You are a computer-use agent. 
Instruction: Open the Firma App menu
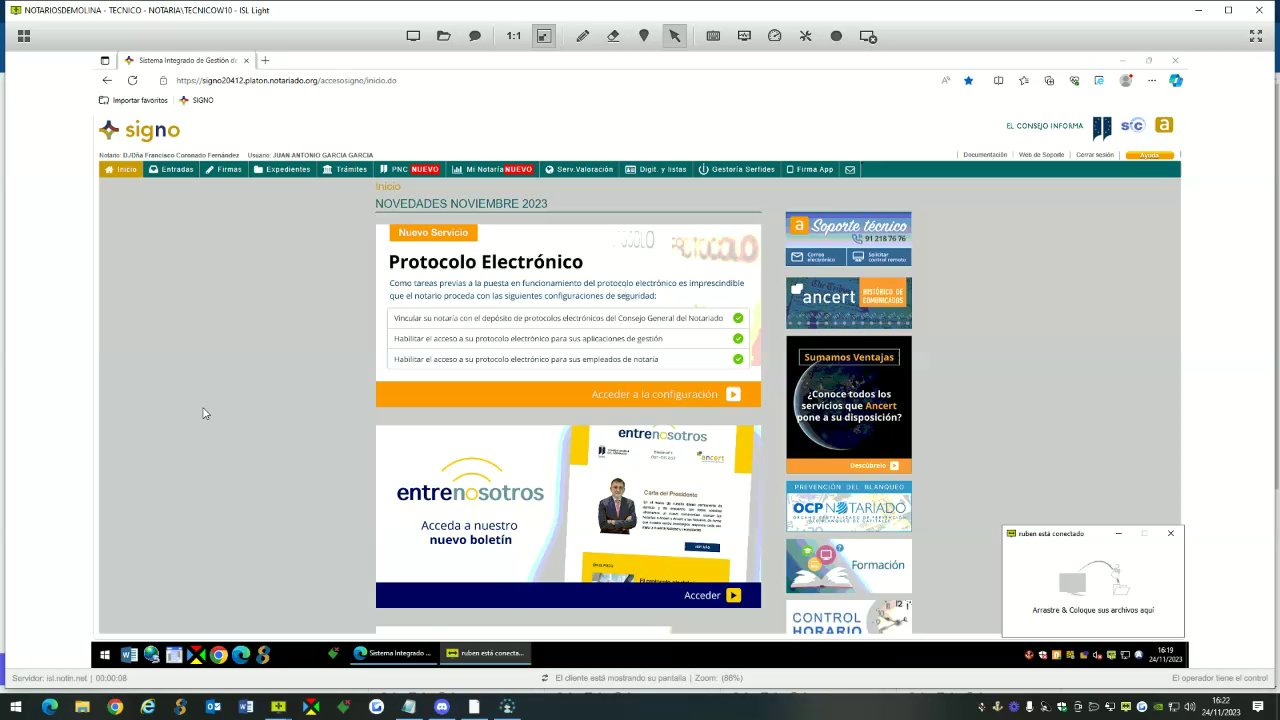[x=810, y=170]
